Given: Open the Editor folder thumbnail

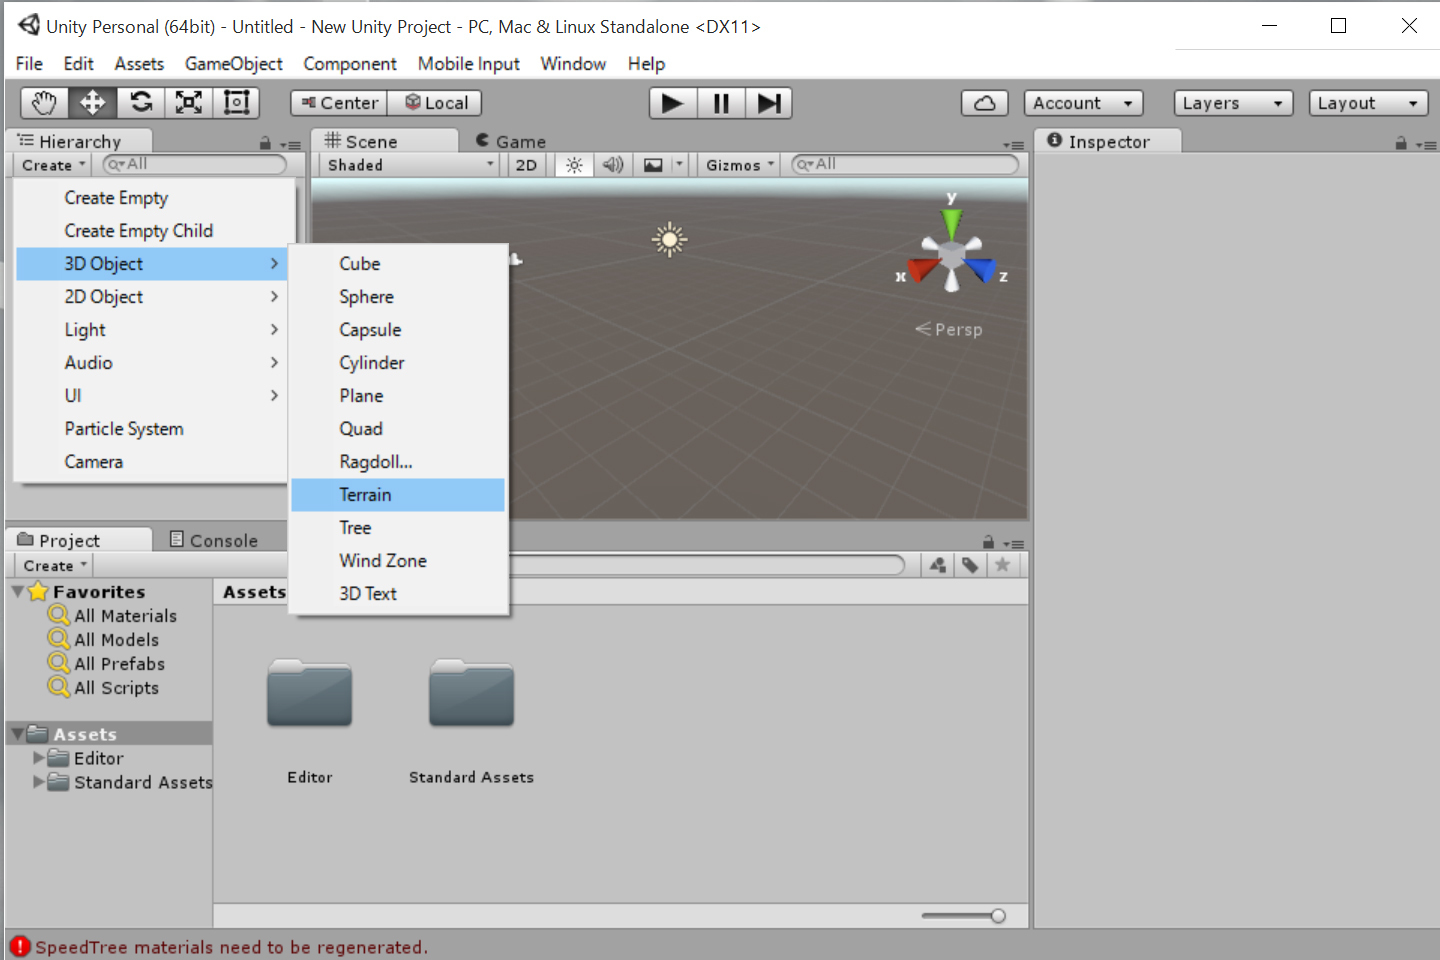Looking at the screenshot, I should [310, 693].
